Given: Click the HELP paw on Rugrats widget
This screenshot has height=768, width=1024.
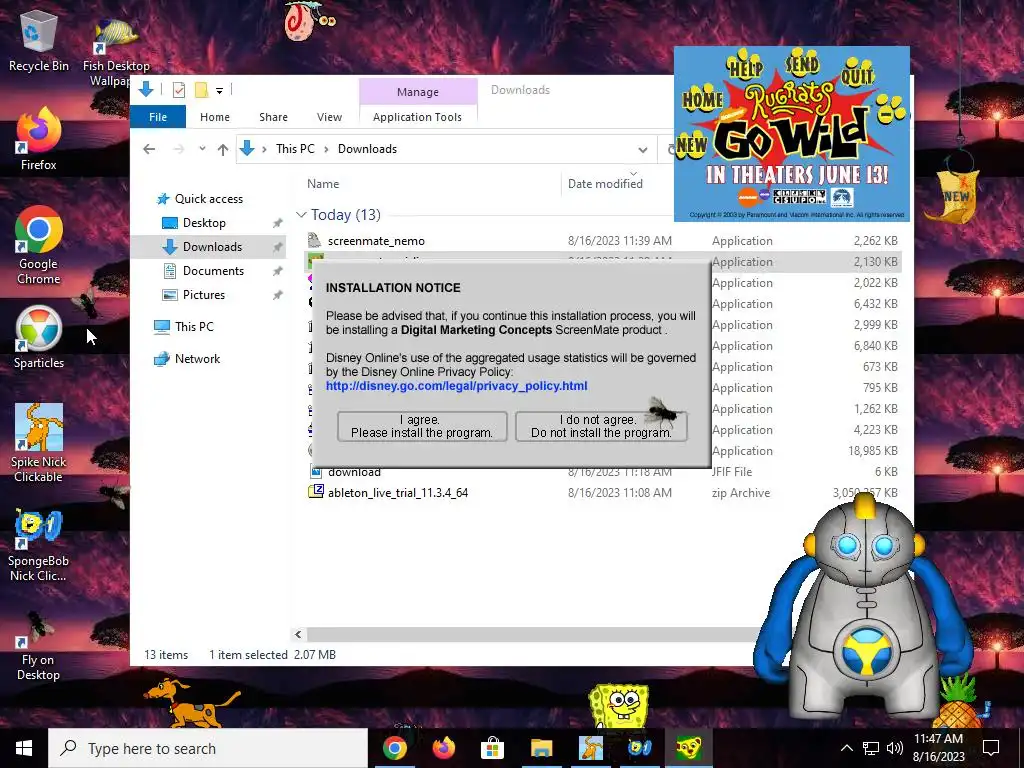Looking at the screenshot, I should (745, 67).
